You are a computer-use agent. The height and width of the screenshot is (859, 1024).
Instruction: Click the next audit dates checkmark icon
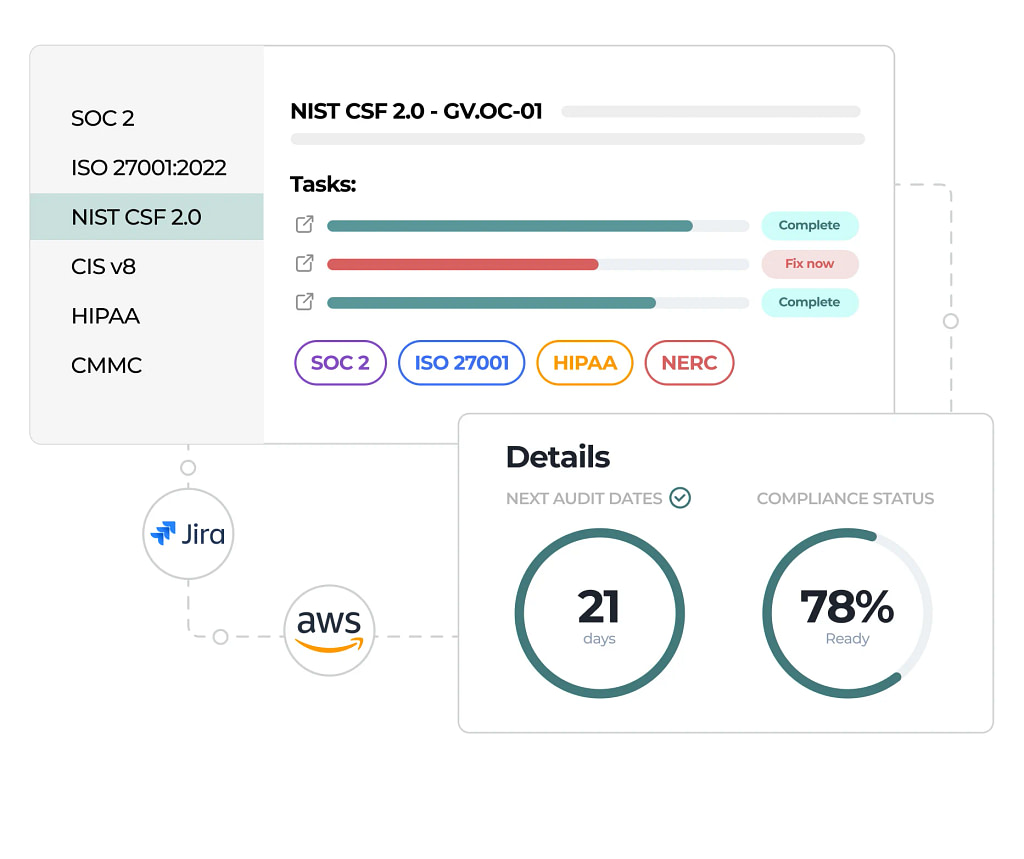(680, 498)
